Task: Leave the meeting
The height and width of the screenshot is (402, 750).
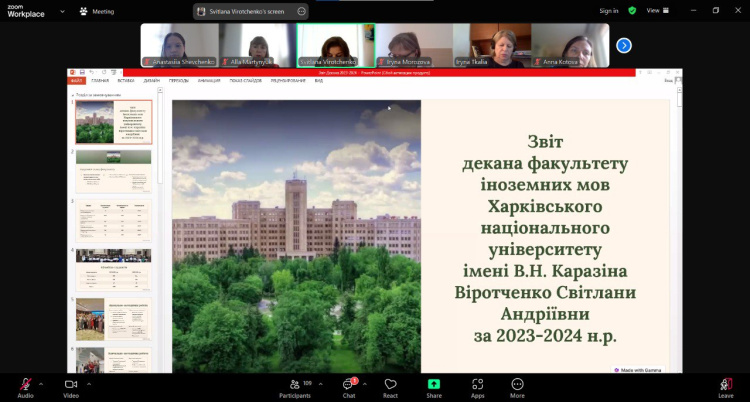Action: pyautogui.click(x=726, y=388)
